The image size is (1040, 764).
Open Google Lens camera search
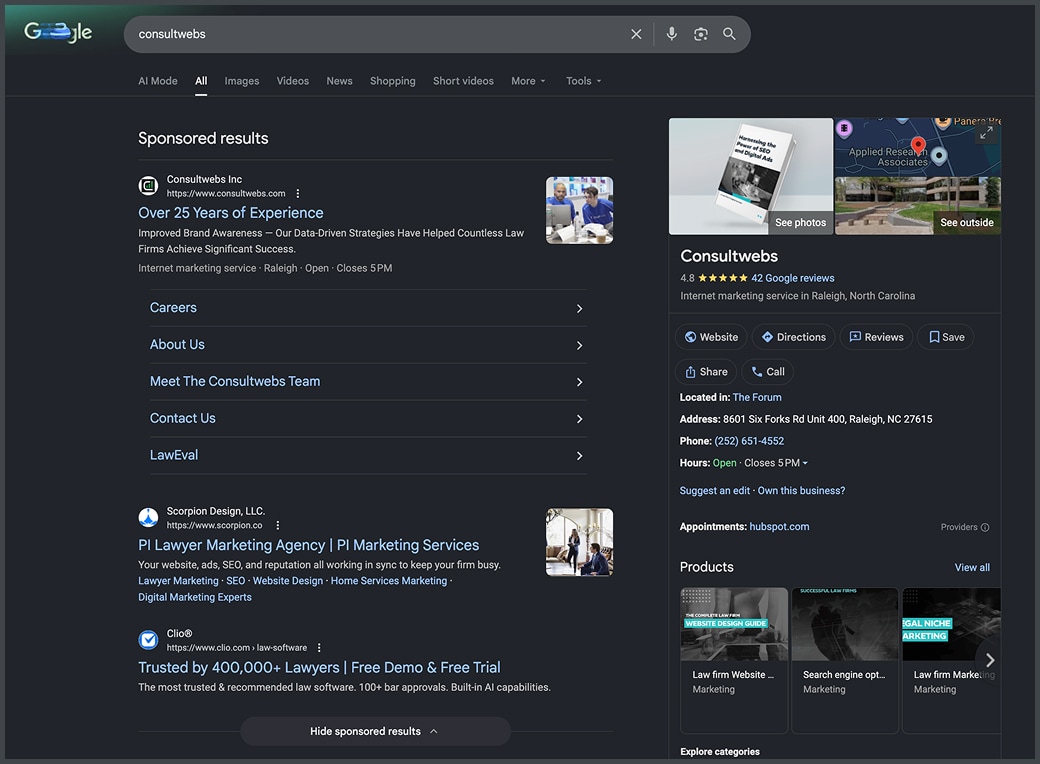point(701,33)
